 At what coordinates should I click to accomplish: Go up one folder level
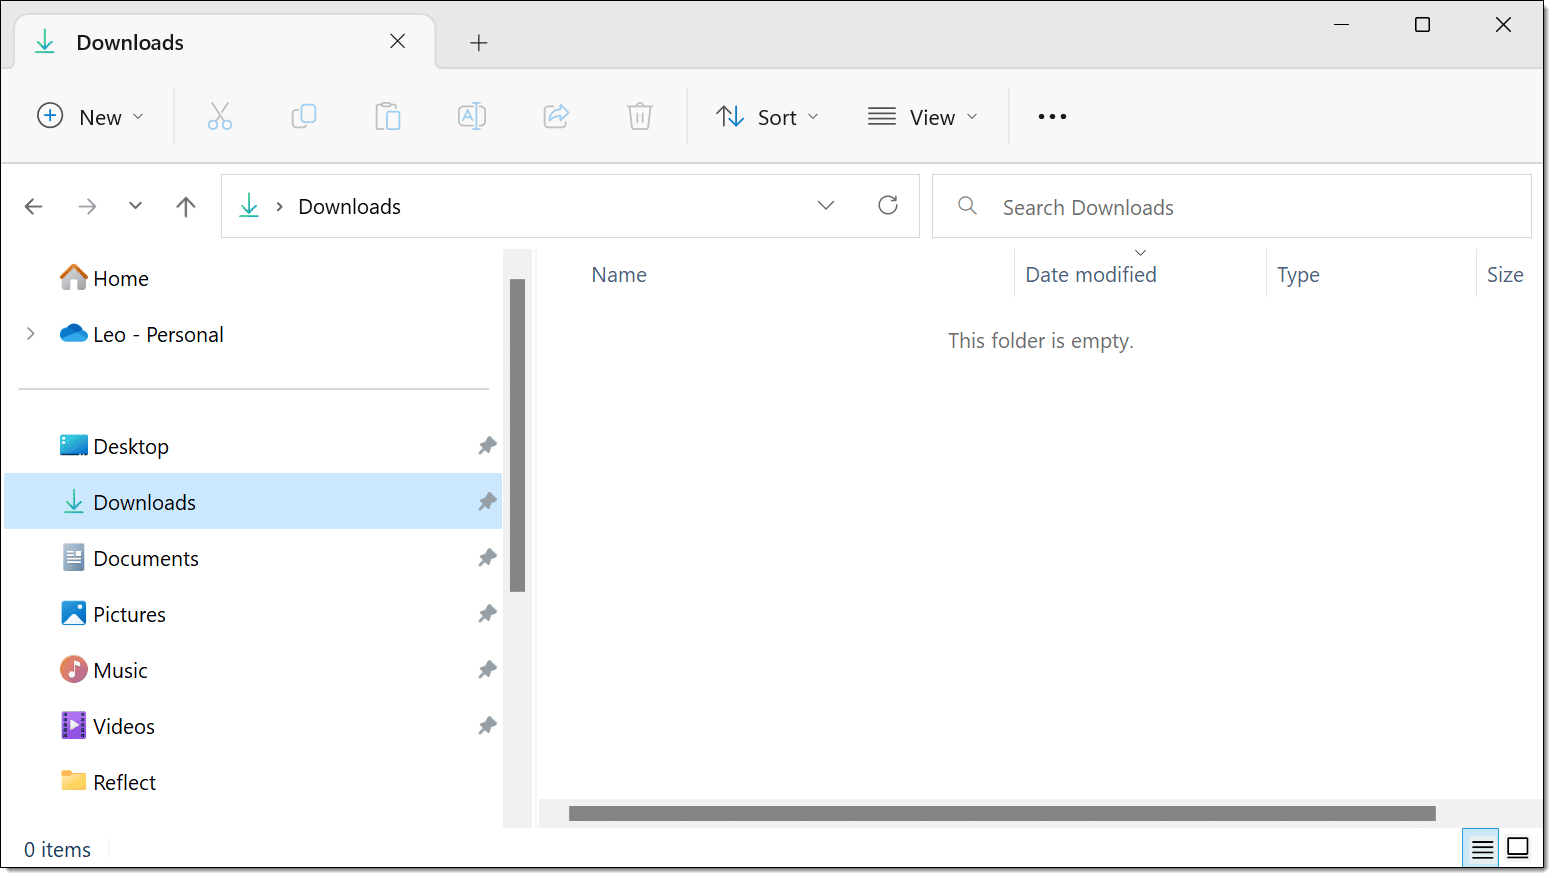(186, 207)
